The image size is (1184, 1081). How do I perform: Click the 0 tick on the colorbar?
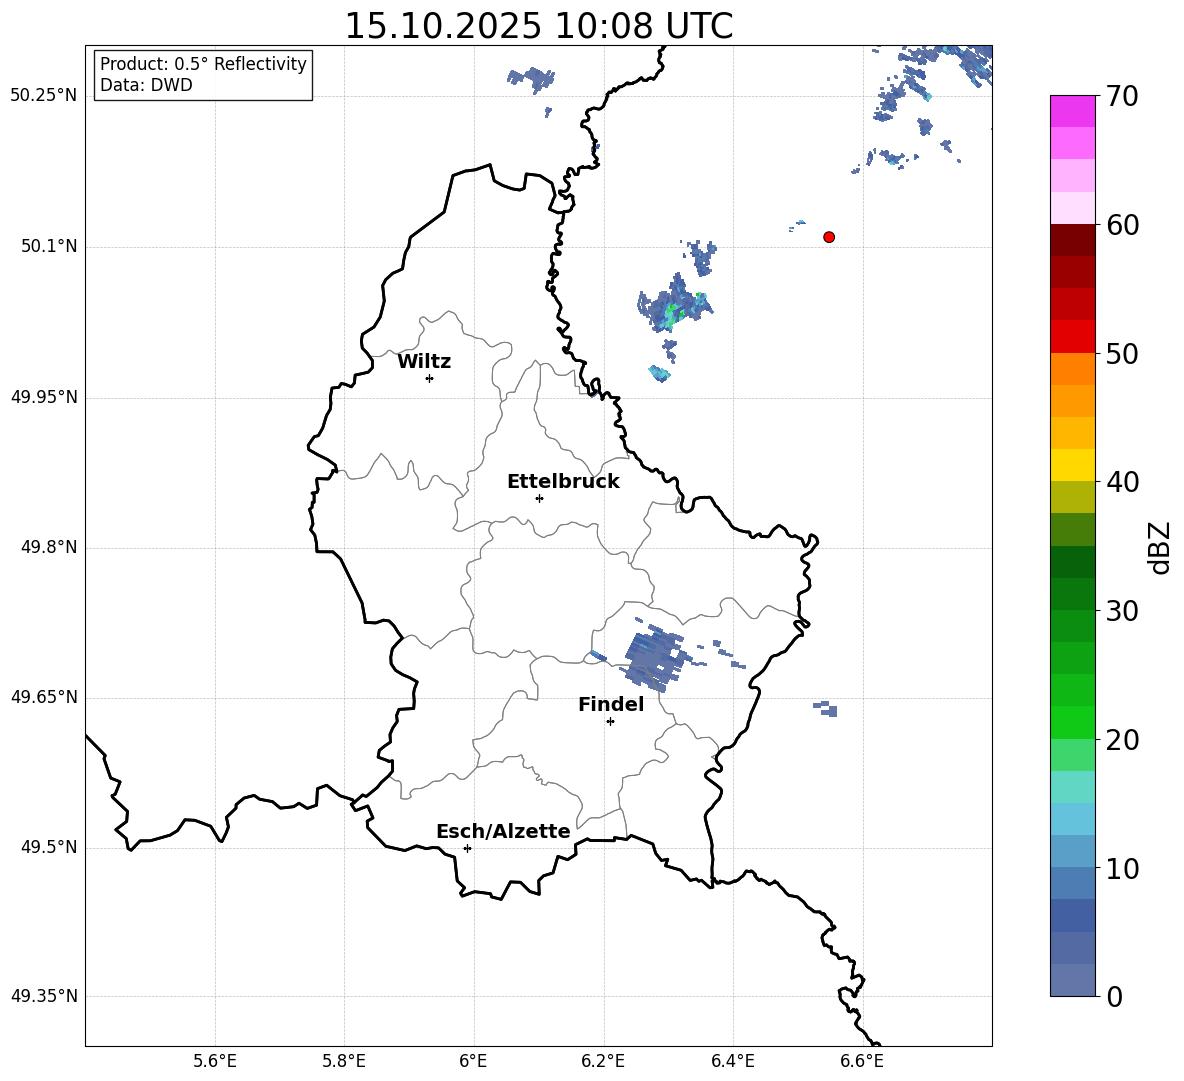(x=1114, y=997)
